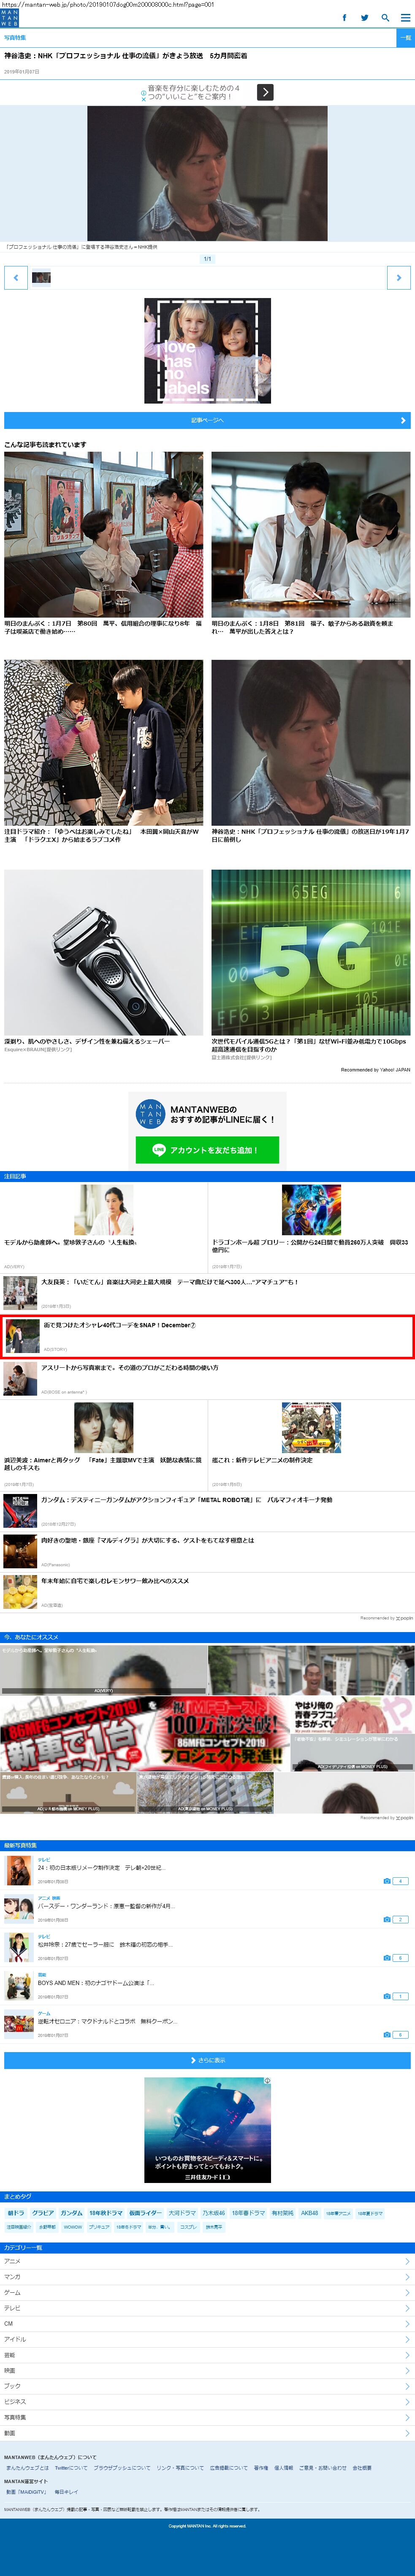Advance to next photo using right arrow

click(x=399, y=277)
